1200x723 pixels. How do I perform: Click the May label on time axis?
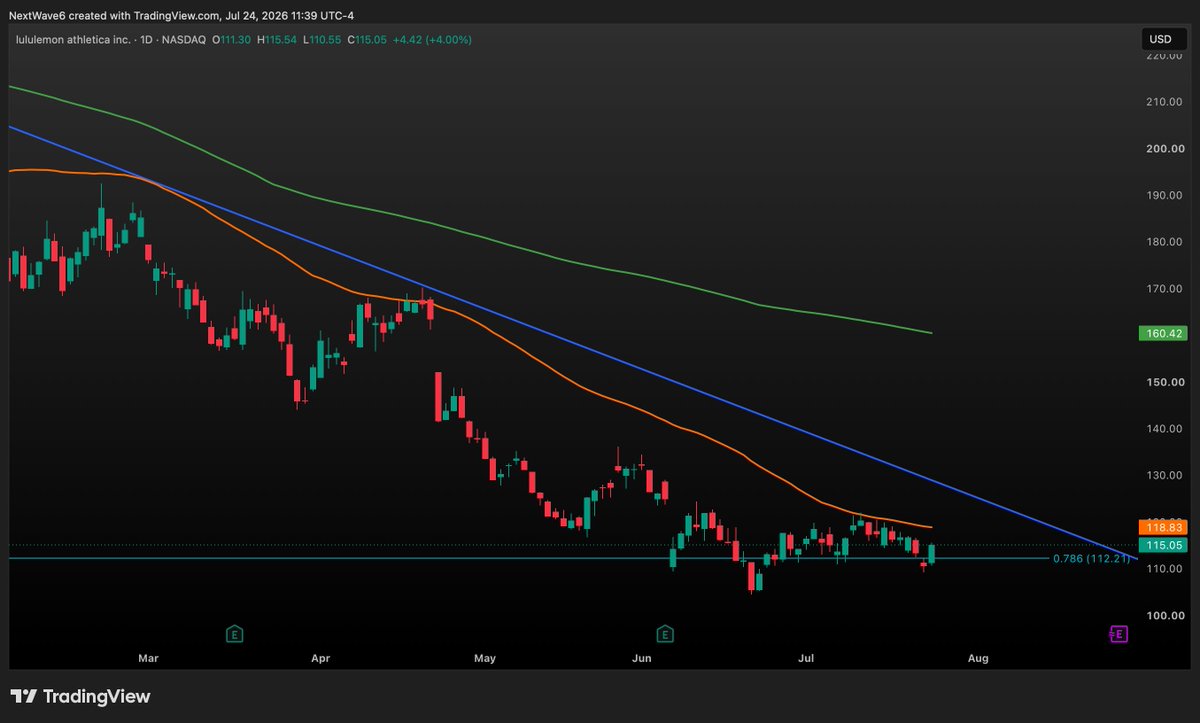pos(485,658)
